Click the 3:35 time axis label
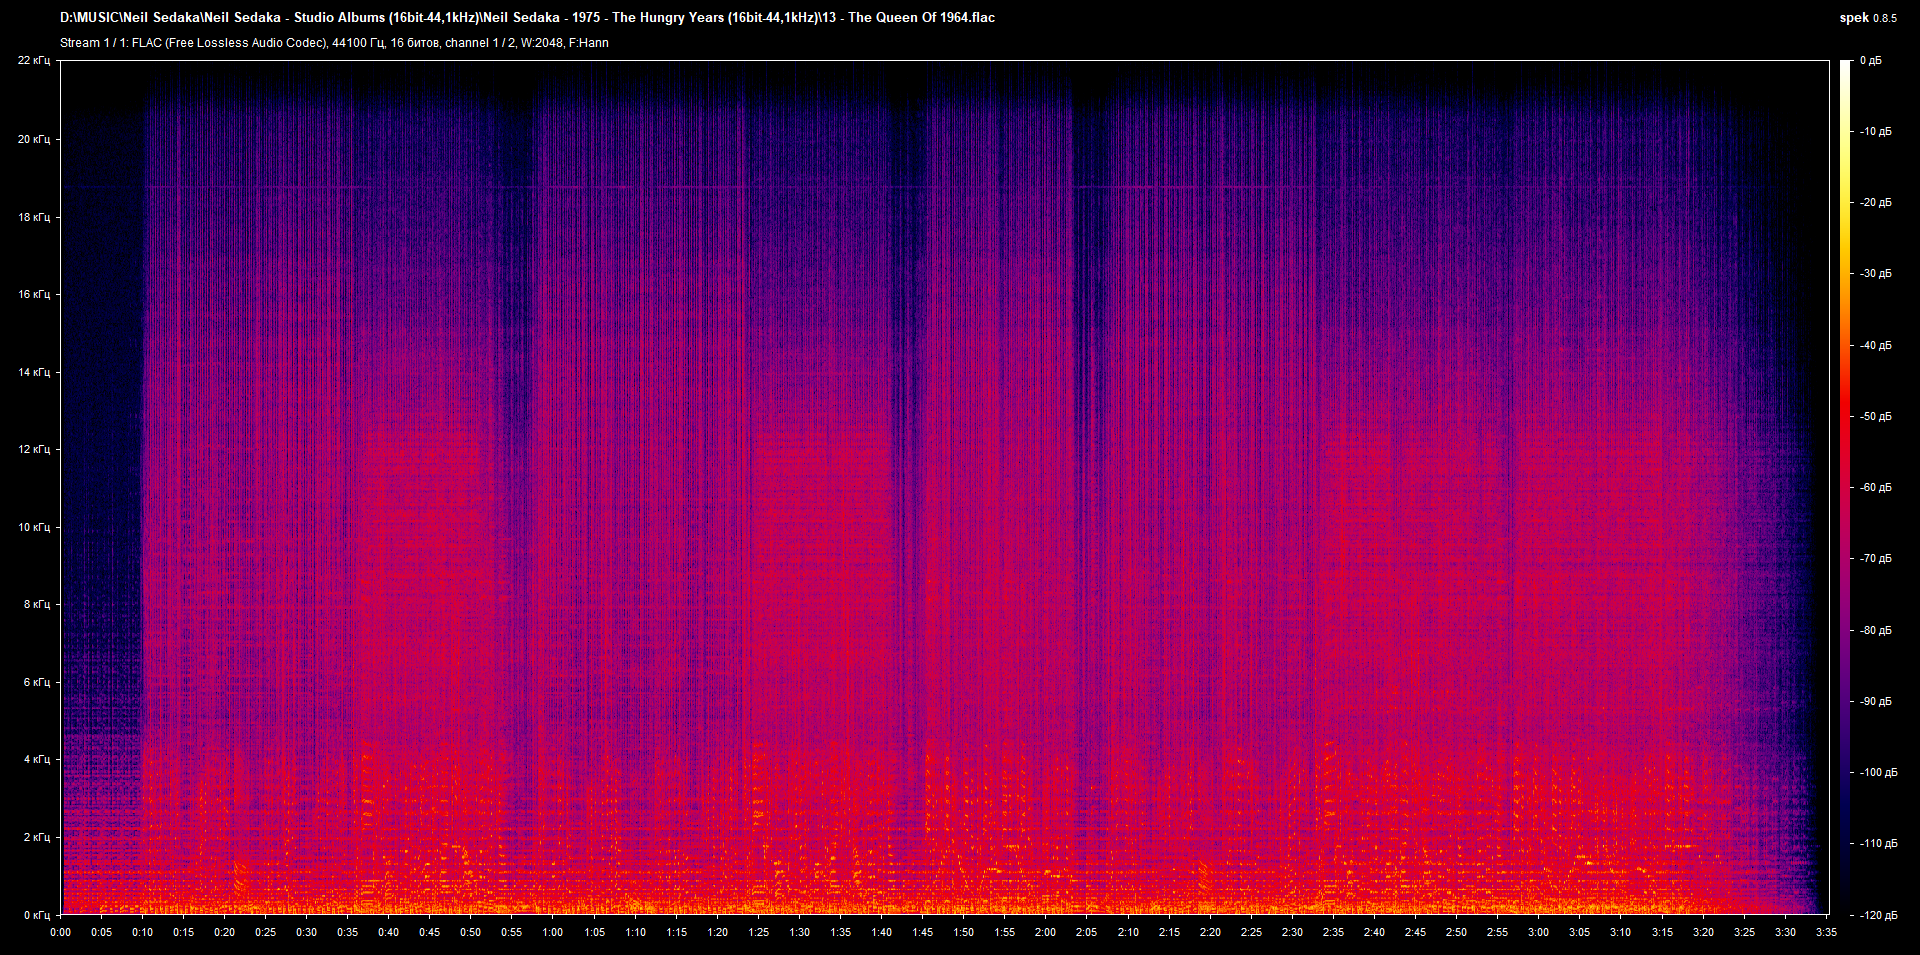This screenshot has height=955, width=1920. click(1826, 932)
